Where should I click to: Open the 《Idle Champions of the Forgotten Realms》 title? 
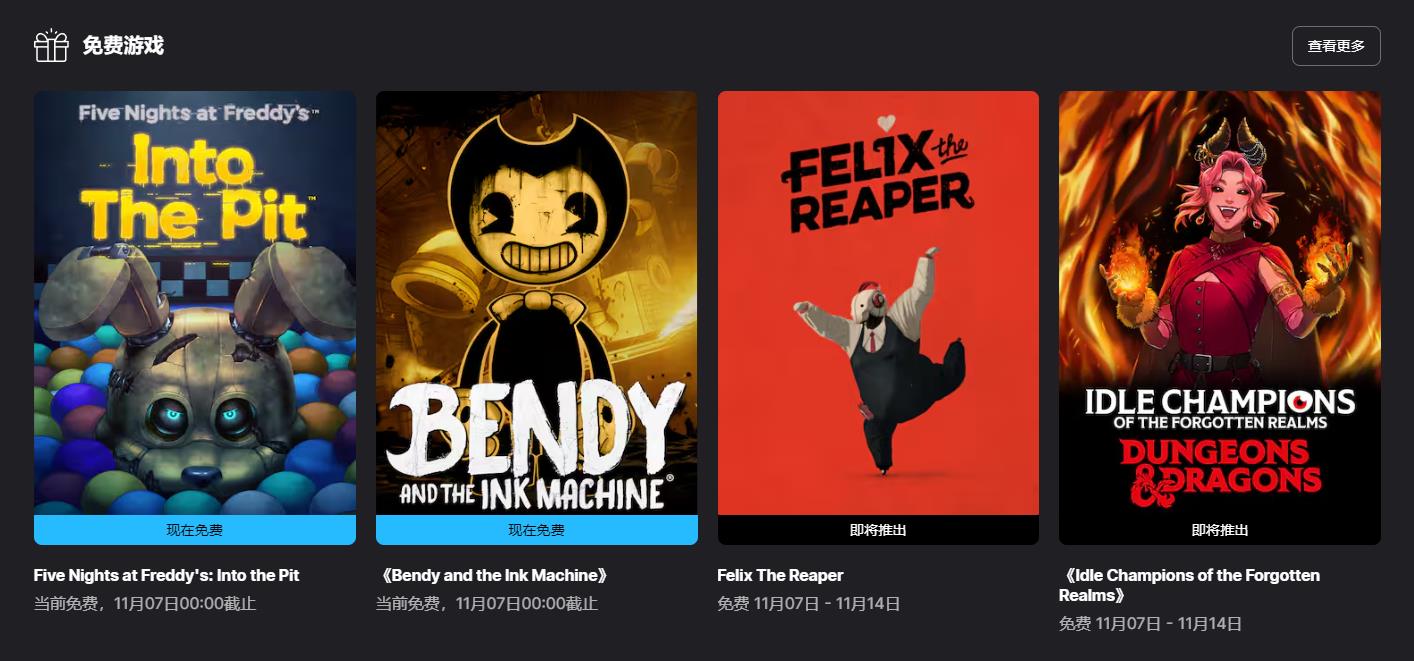pyautogui.click(x=1189, y=585)
